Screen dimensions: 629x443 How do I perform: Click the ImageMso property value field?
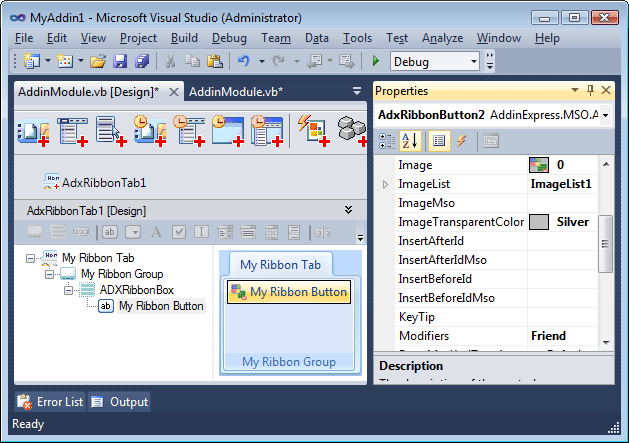coord(562,203)
